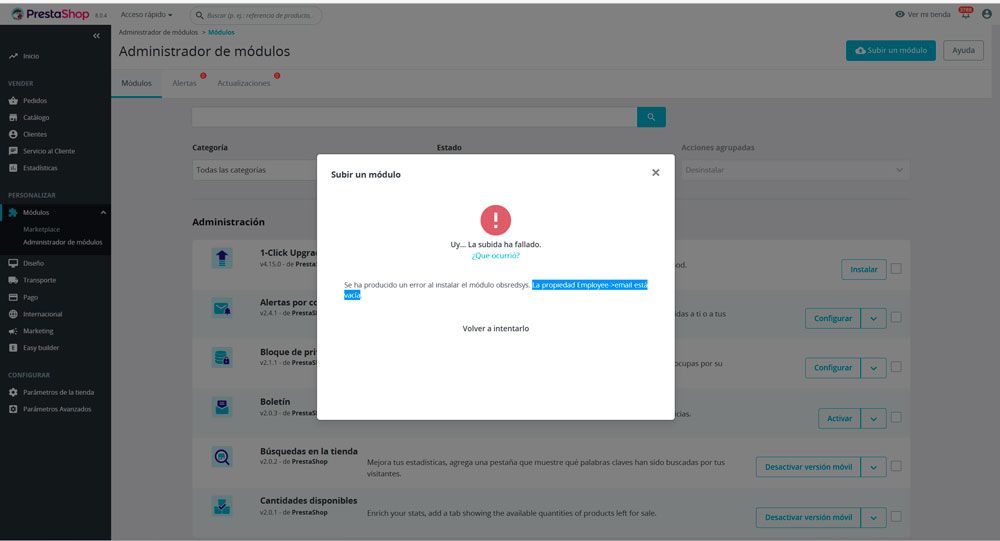Click Configurar for Alertas por correo
The height and width of the screenshot is (541, 1000).
point(833,318)
